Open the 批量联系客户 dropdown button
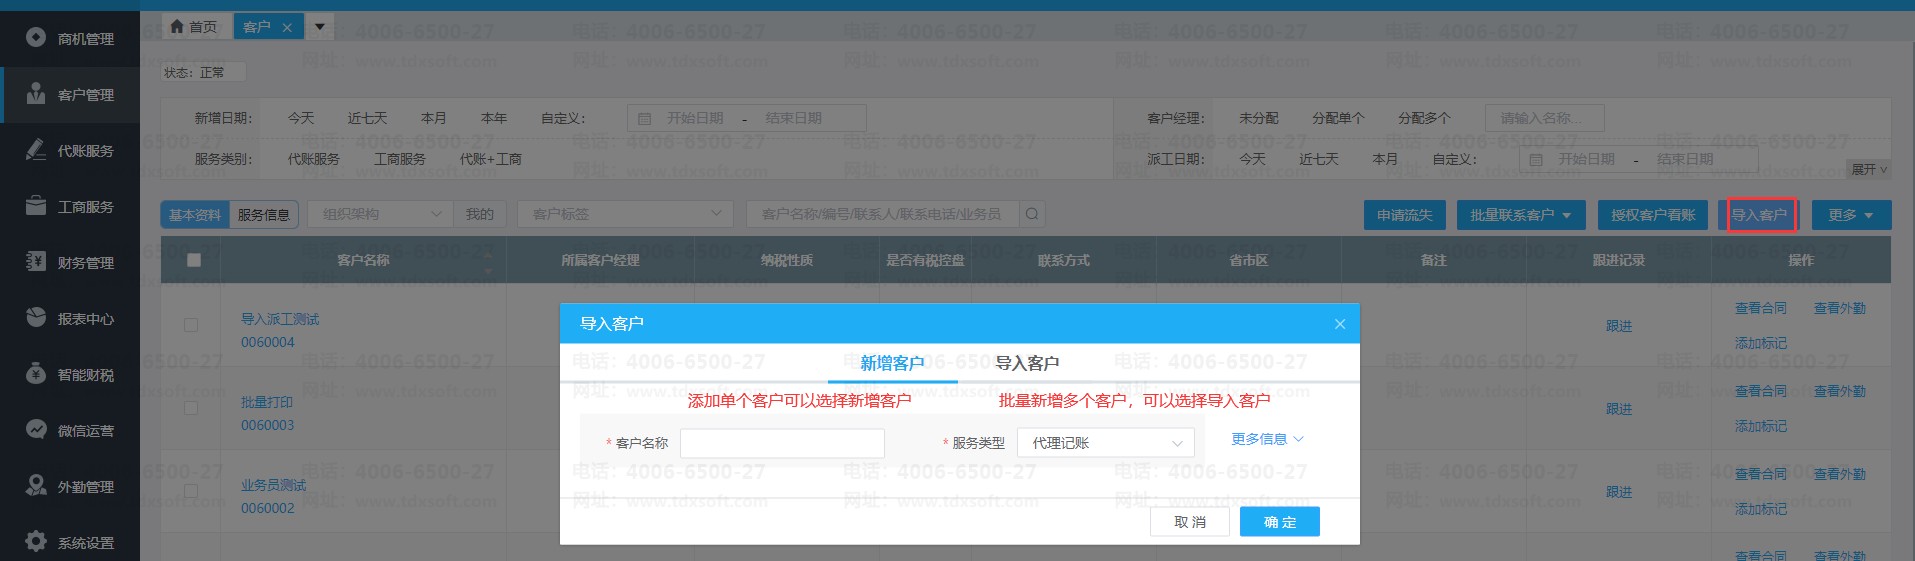 pyautogui.click(x=1520, y=215)
